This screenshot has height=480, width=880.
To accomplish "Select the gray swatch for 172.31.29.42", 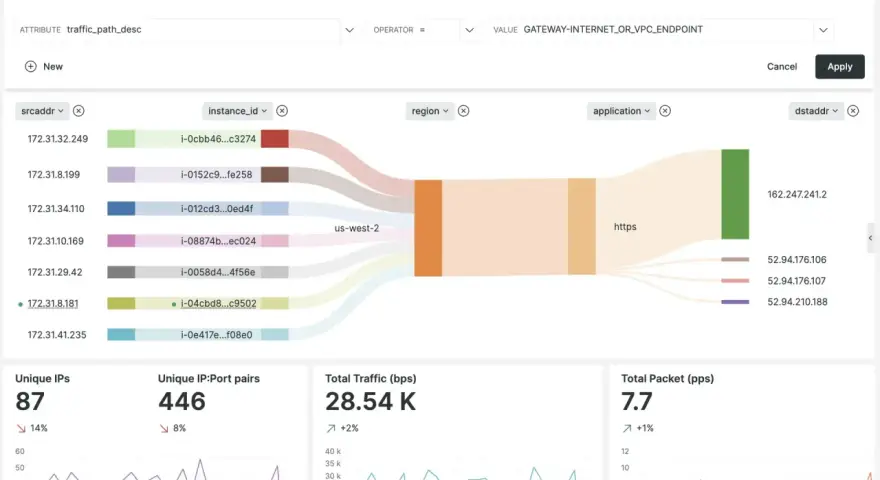I will (121, 272).
